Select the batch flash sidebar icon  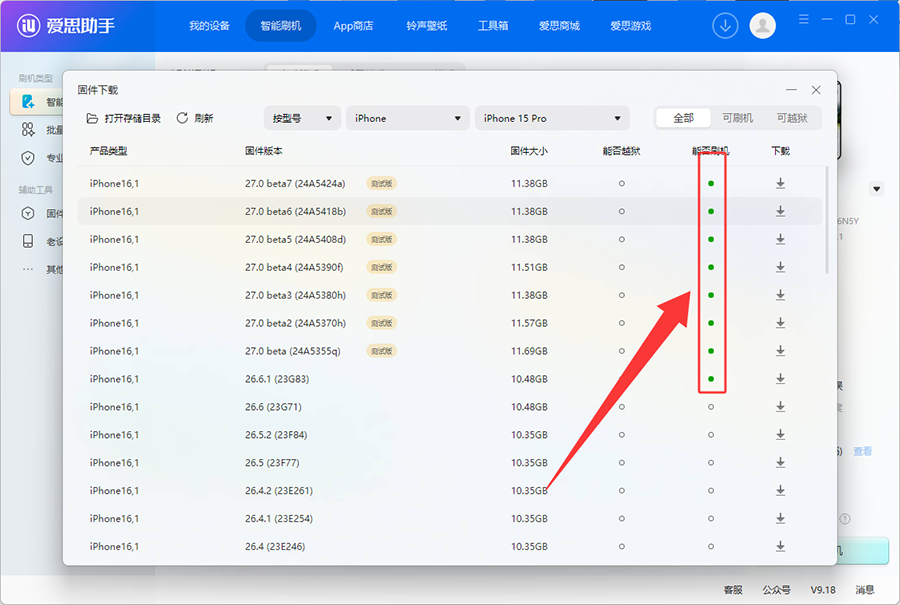click(28, 130)
